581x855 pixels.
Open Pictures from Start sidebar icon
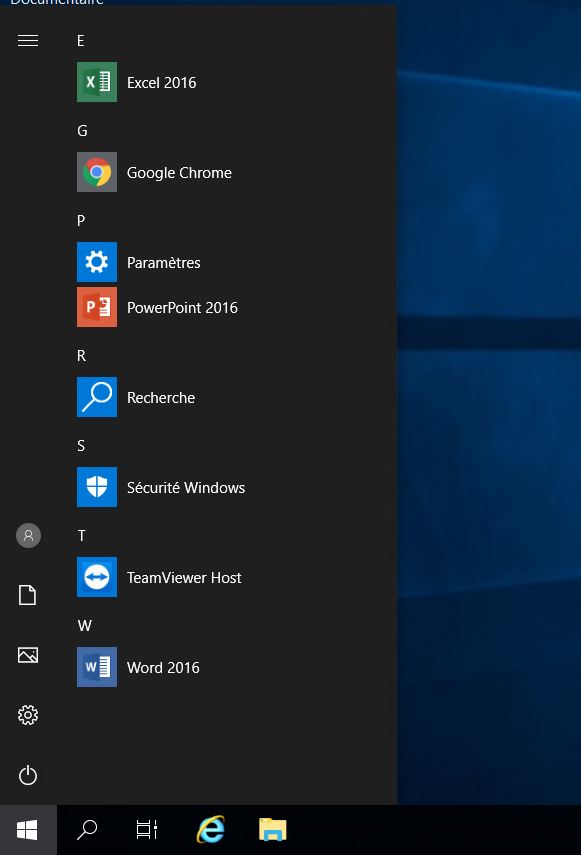28,655
